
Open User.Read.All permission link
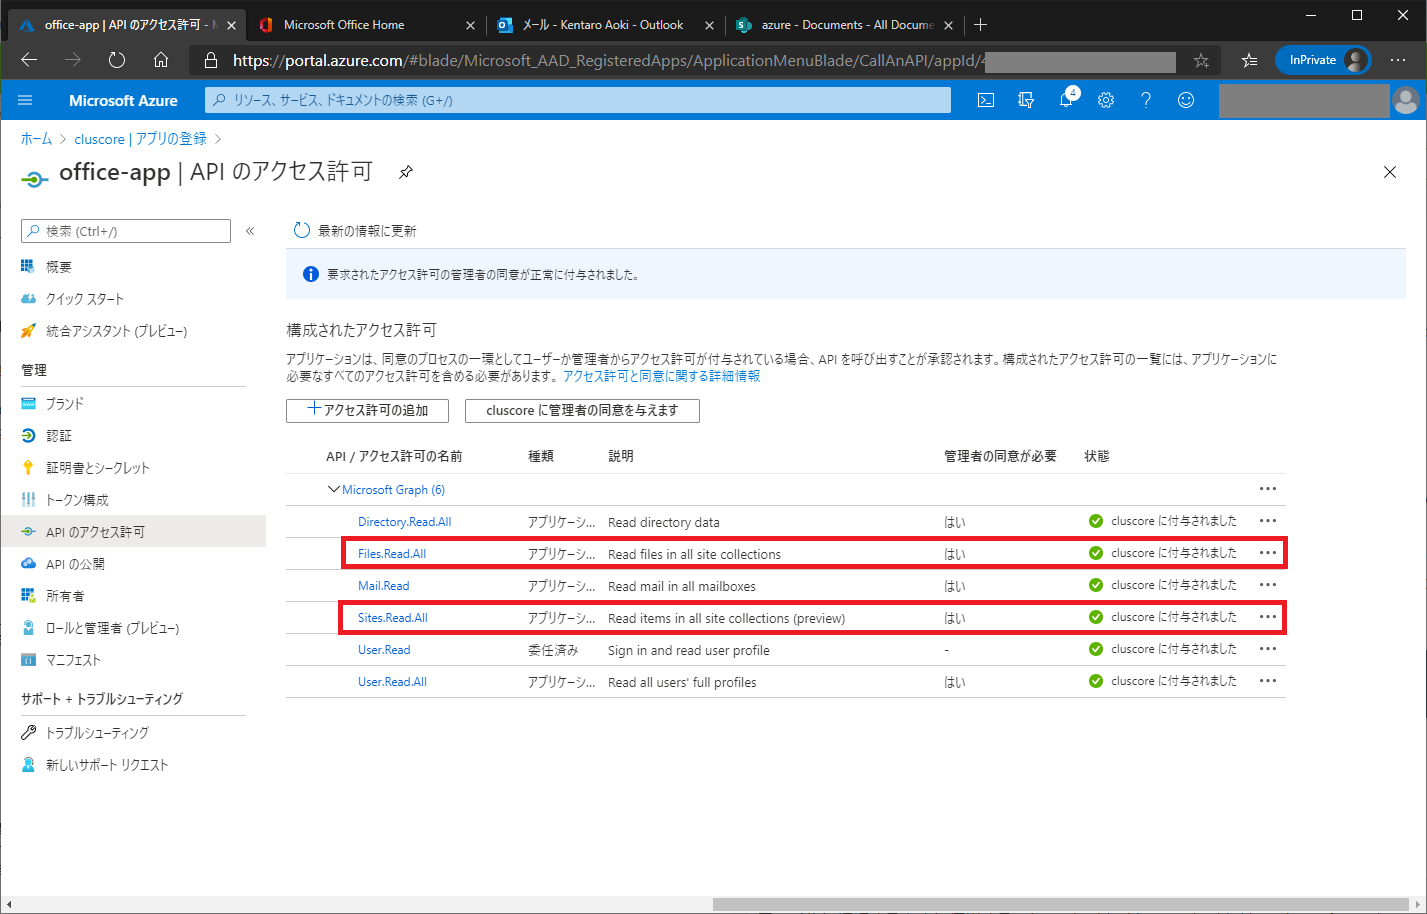[392, 682]
